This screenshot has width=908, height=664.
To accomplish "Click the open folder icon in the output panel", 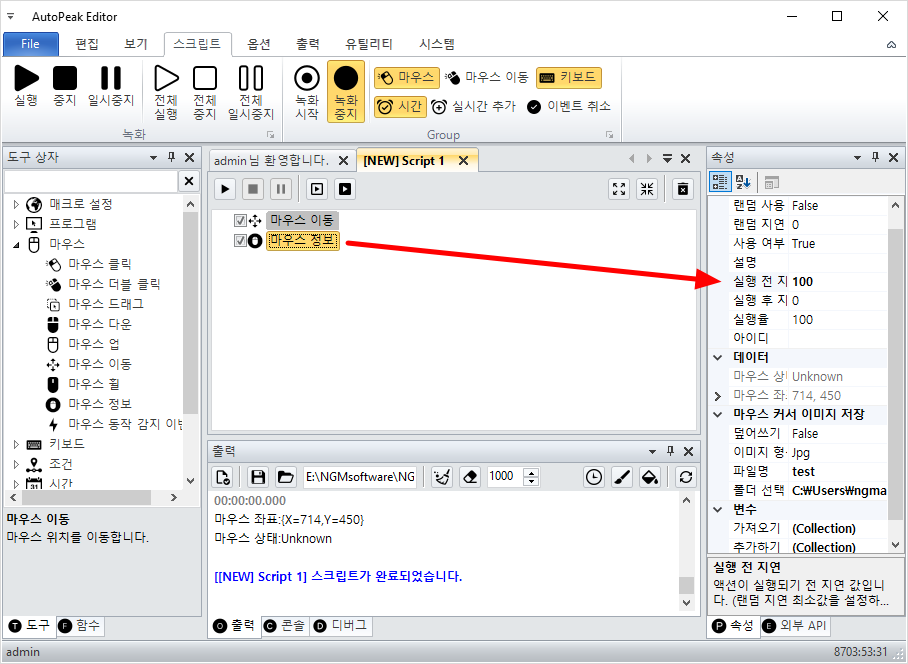I will click(285, 477).
